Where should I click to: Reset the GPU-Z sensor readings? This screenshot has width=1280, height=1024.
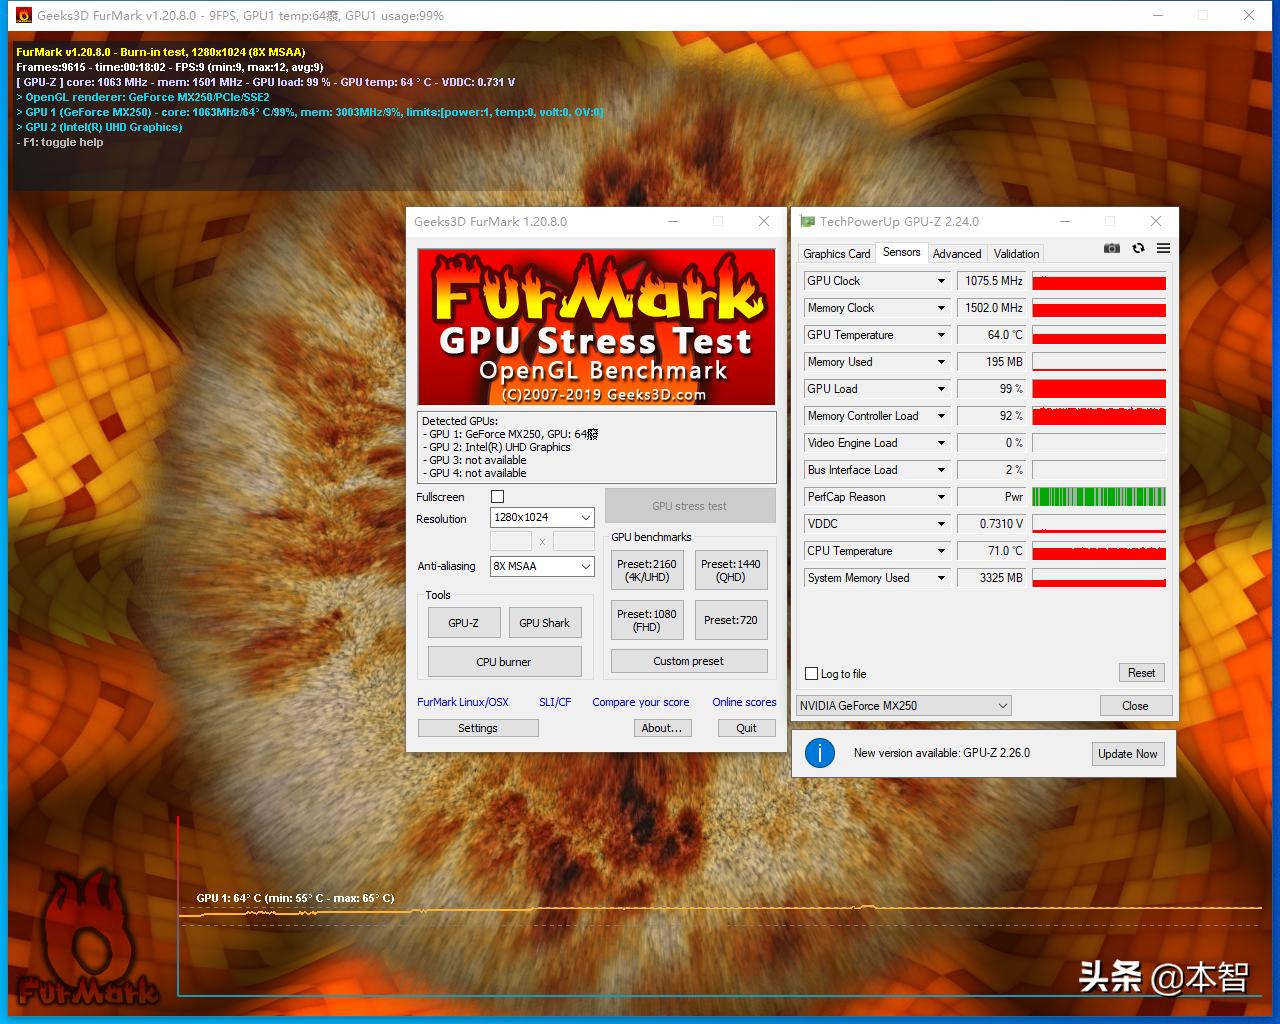pos(1141,673)
